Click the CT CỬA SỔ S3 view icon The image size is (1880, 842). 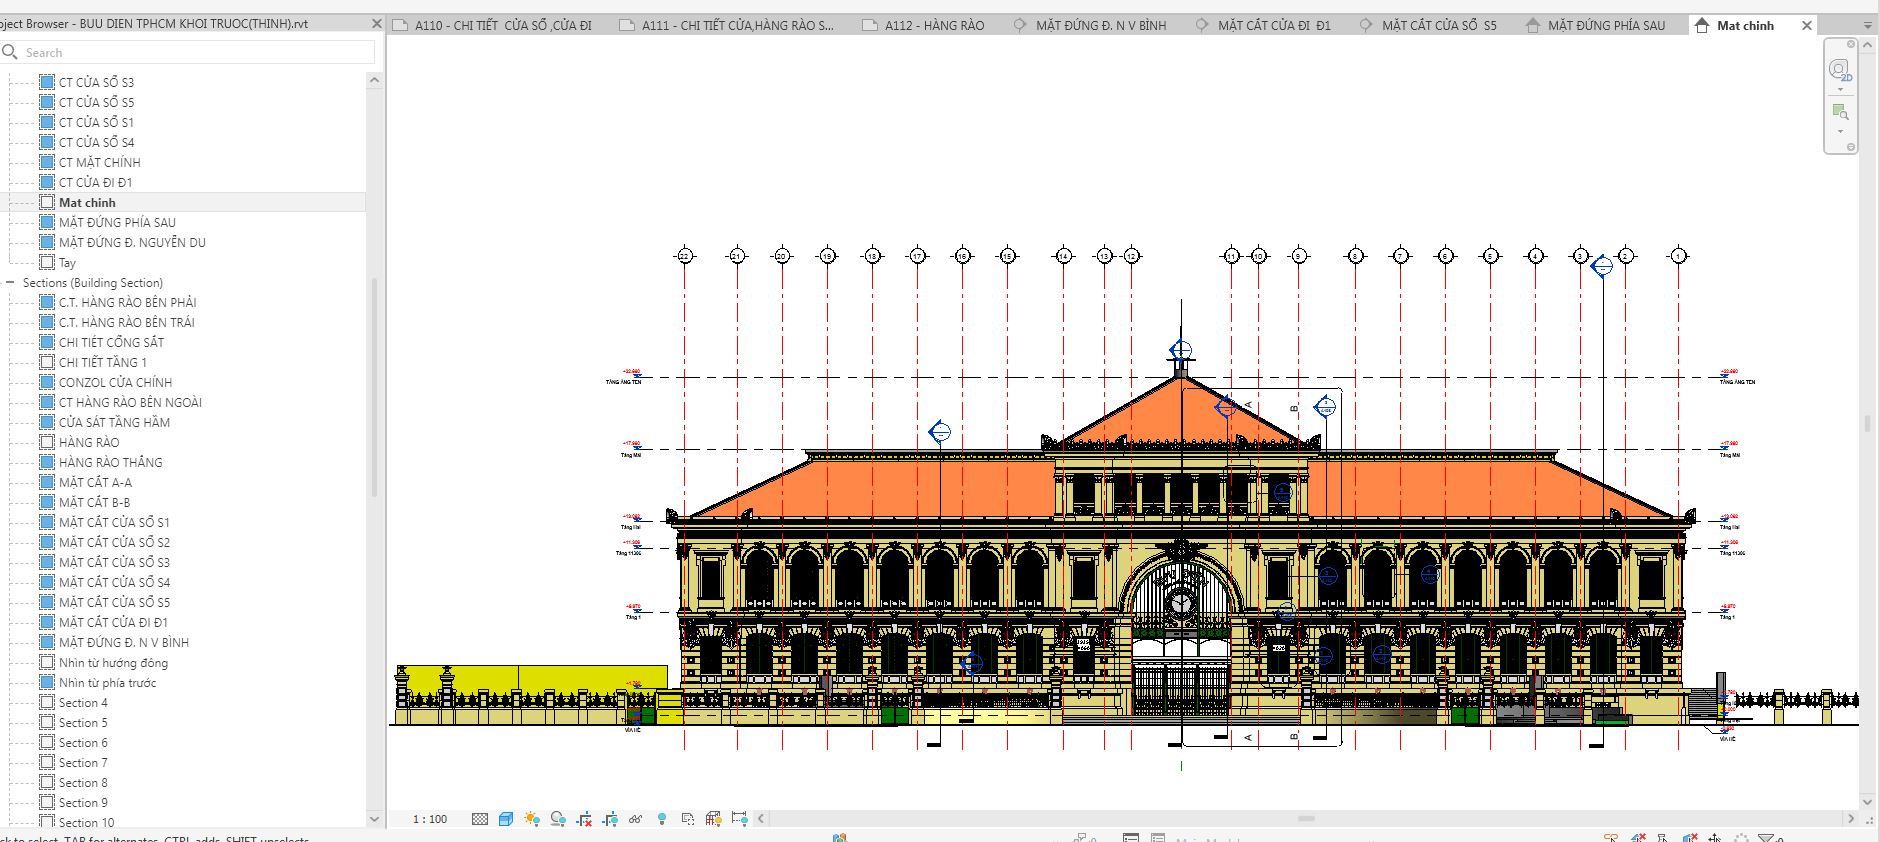(47, 82)
